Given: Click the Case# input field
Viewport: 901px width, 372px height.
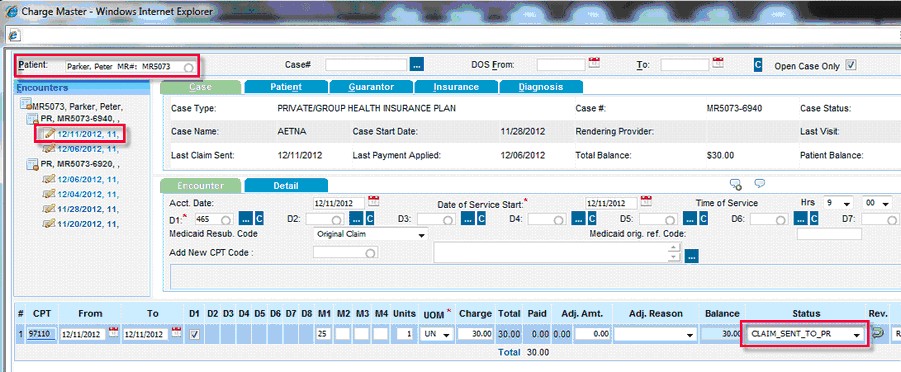Looking at the screenshot, I should click(x=366, y=64).
